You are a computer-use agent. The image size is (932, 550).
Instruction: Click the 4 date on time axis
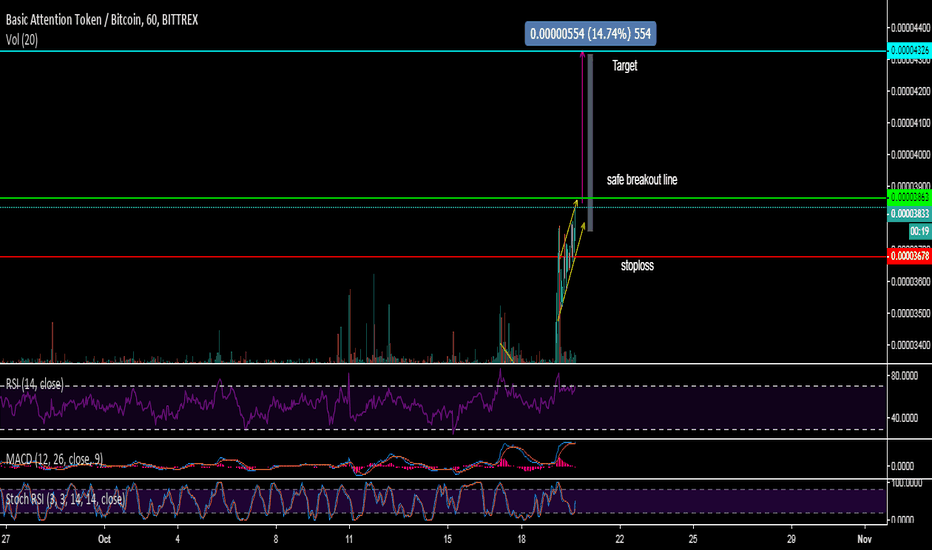177,539
